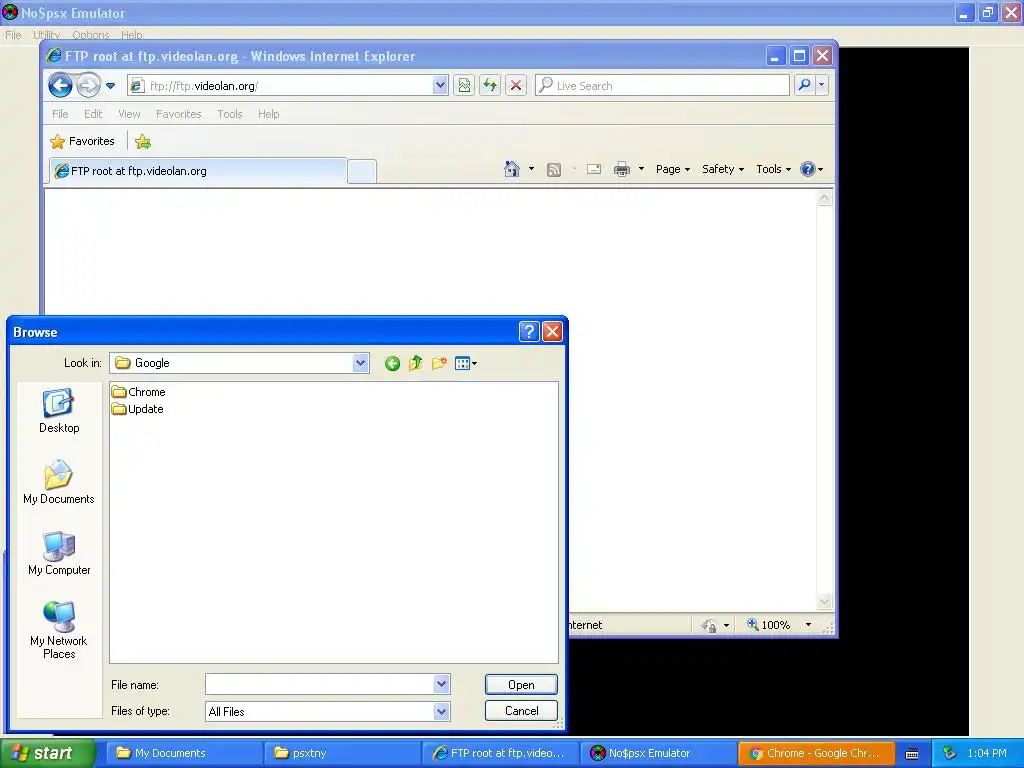This screenshot has width=1024, height=768.
Task: Open the IE View menu
Action: point(129,114)
